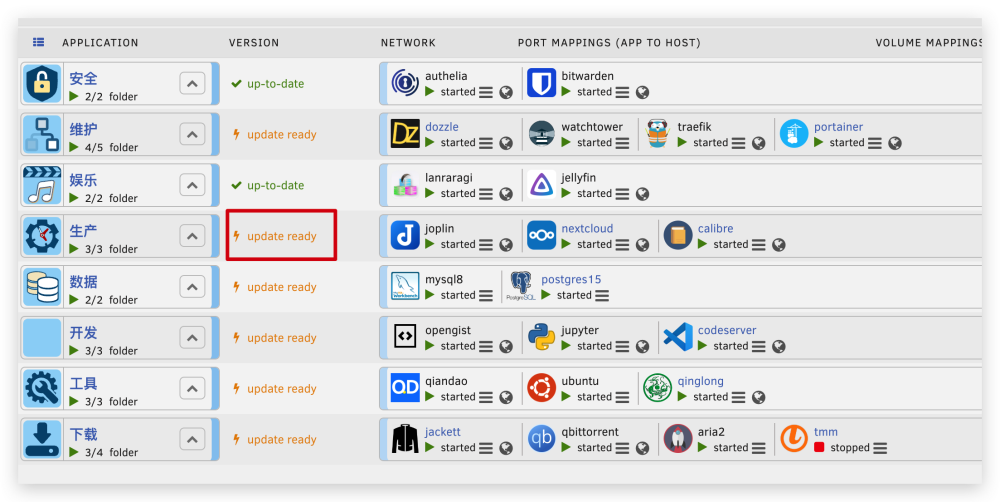1000x502 pixels.
Task: Collapse the 下载 folder
Action: (192, 439)
